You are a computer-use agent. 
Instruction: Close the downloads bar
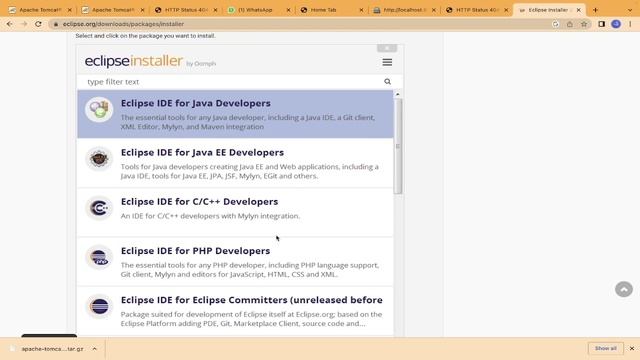point(632,349)
